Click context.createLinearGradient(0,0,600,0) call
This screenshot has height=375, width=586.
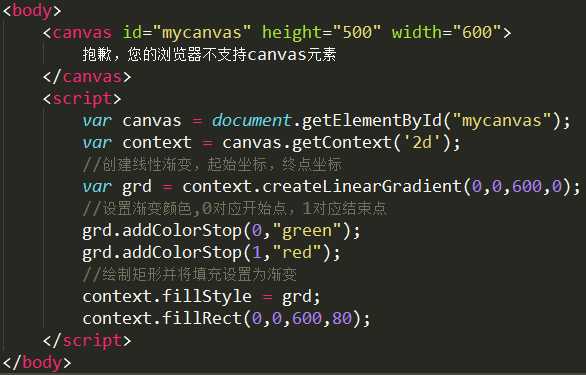point(377,187)
